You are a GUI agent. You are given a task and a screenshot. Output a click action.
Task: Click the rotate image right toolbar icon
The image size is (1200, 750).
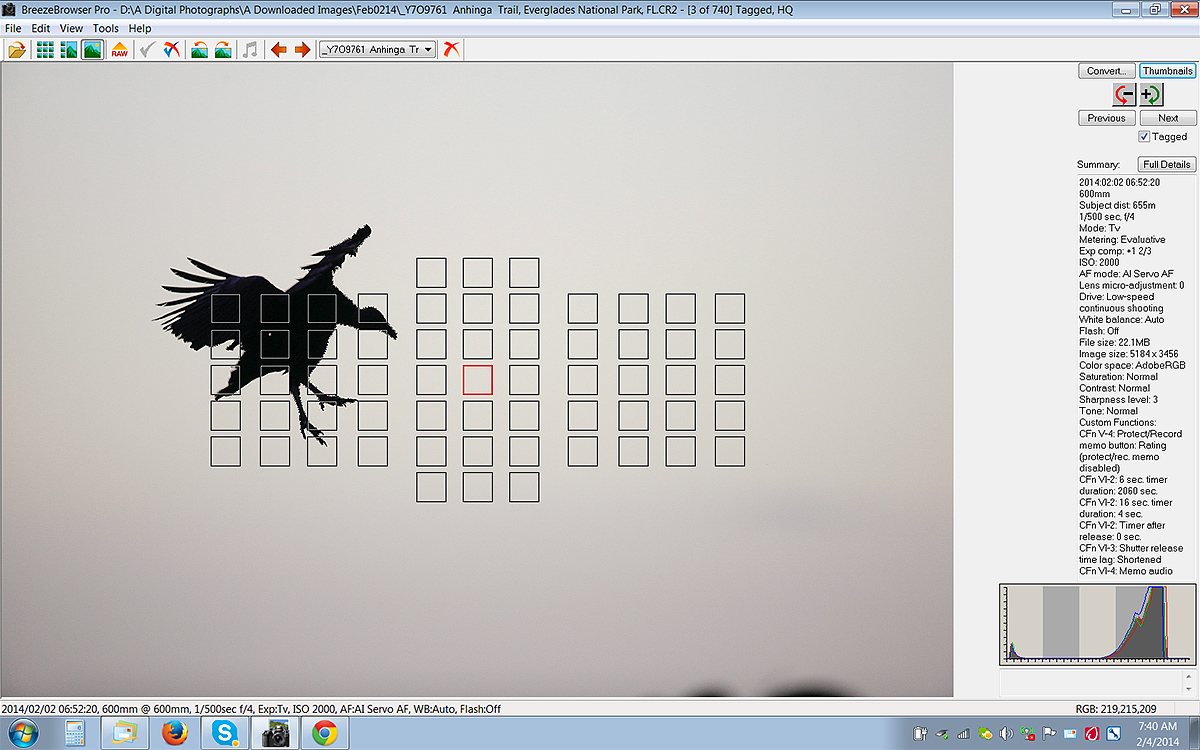[x=223, y=49]
